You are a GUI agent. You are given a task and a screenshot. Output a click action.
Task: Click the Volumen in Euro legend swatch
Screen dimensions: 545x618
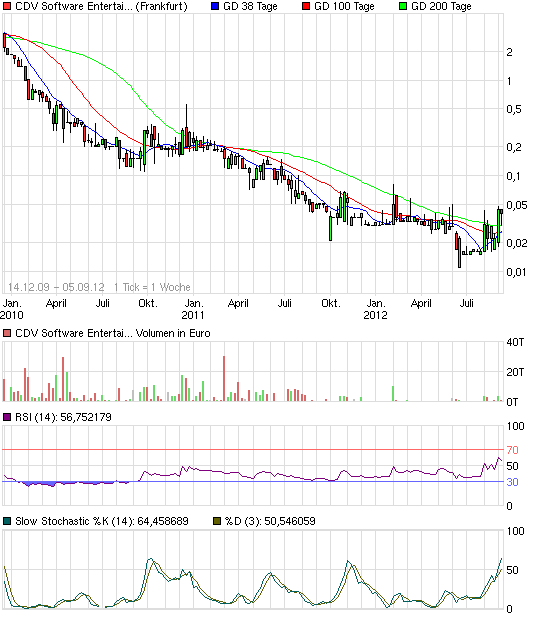click(x=7, y=333)
